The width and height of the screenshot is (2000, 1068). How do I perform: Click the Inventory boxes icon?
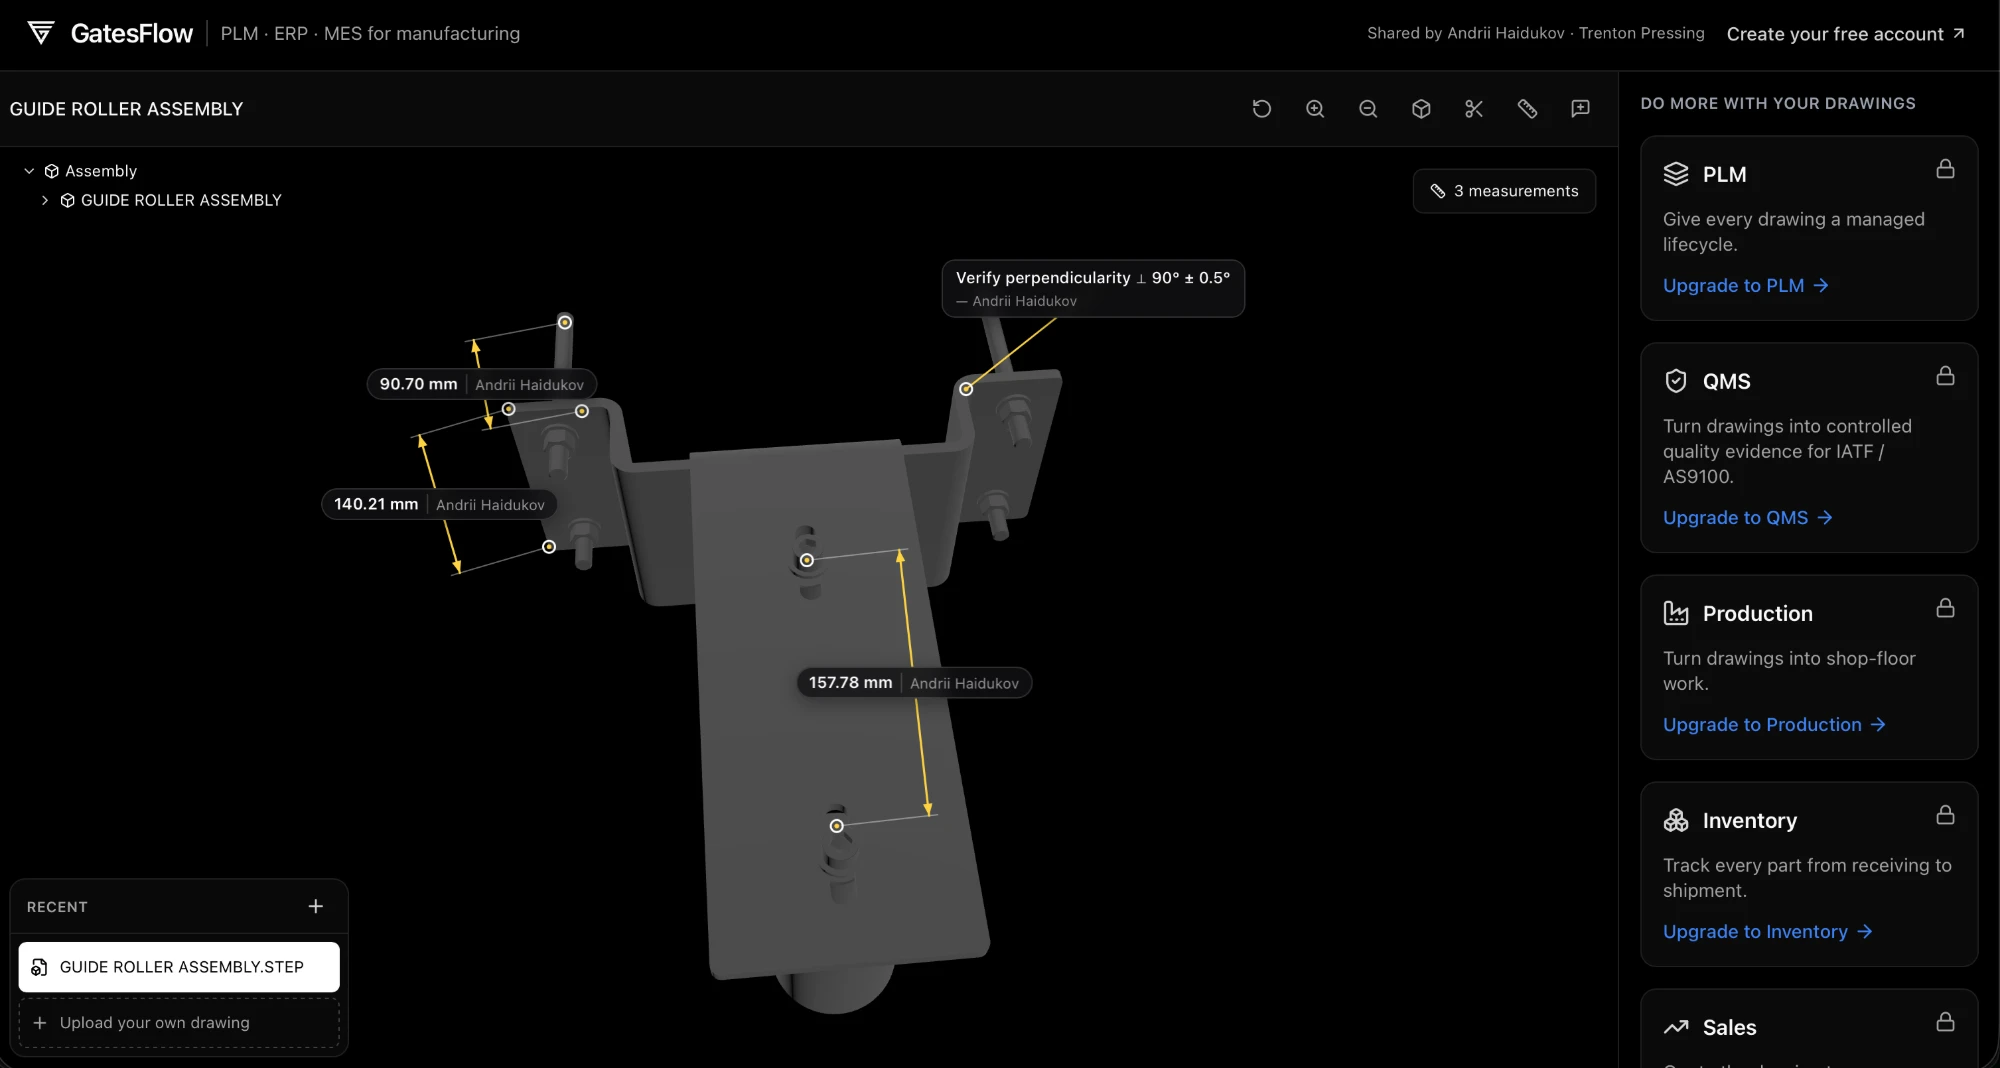point(1676,820)
